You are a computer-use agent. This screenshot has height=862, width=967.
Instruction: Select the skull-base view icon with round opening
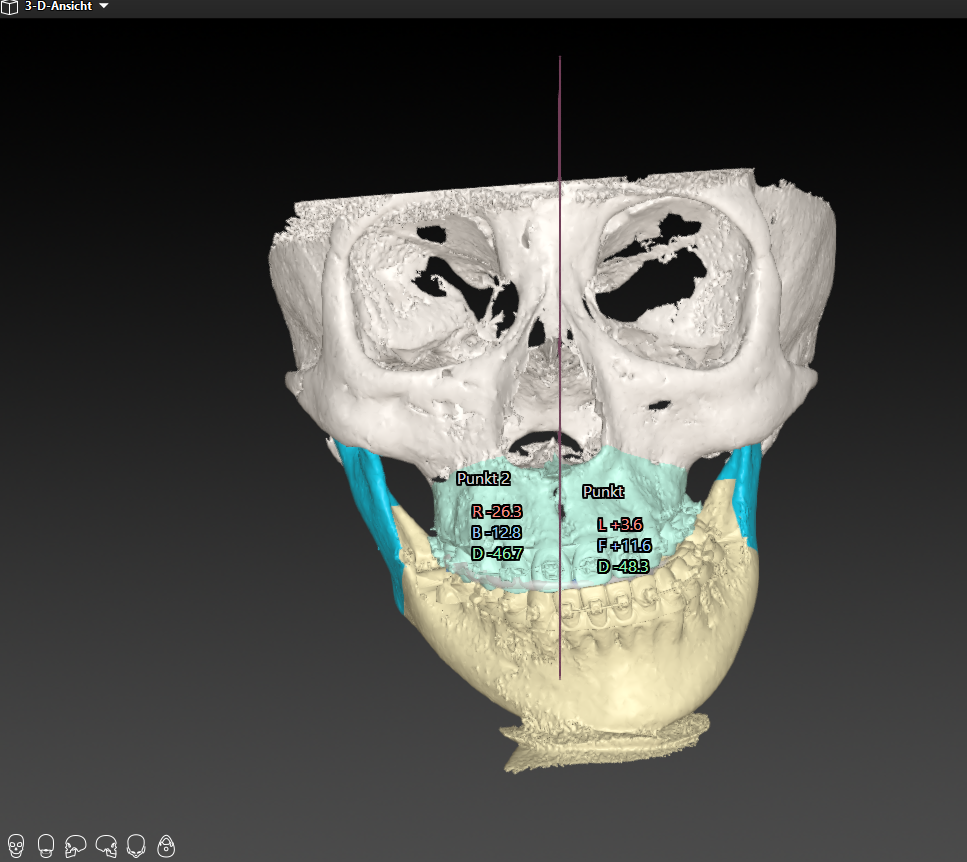(x=166, y=847)
